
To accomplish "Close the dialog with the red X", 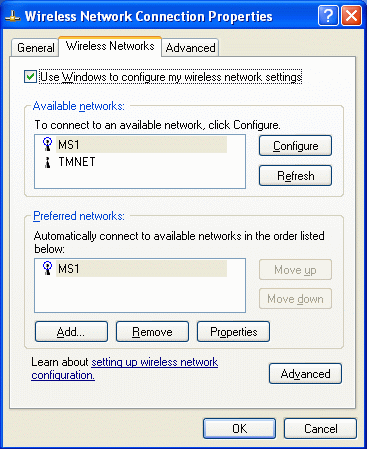I will pyautogui.click(x=351, y=16).
